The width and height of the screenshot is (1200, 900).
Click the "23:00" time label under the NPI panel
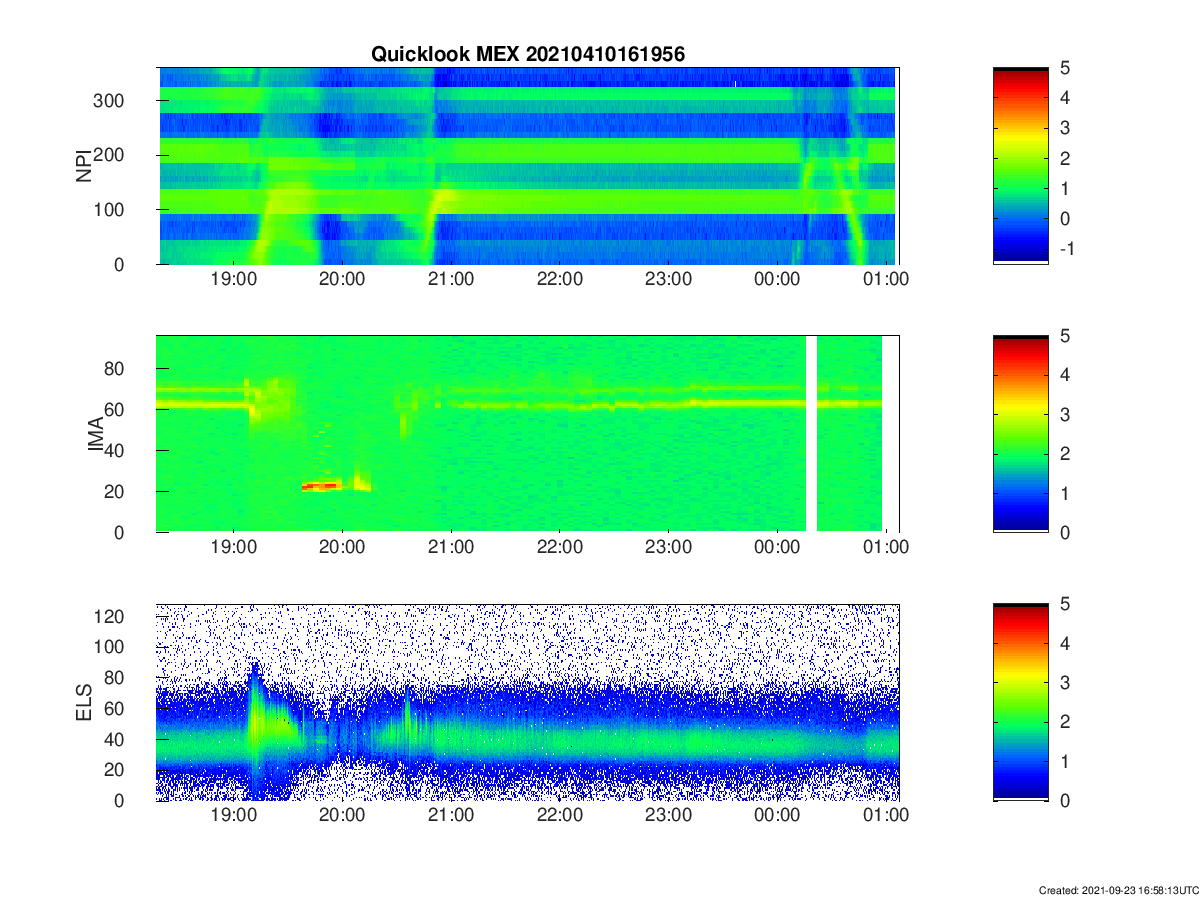click(669, 281)
